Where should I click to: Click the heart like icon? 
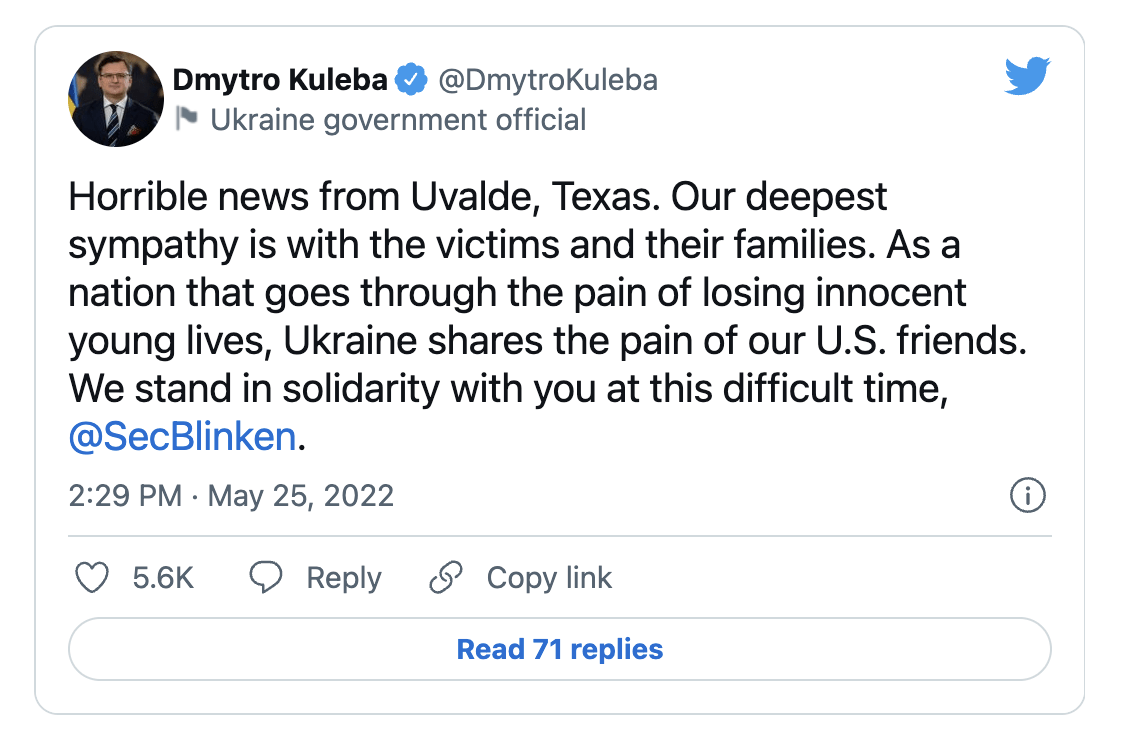point(92,577)
